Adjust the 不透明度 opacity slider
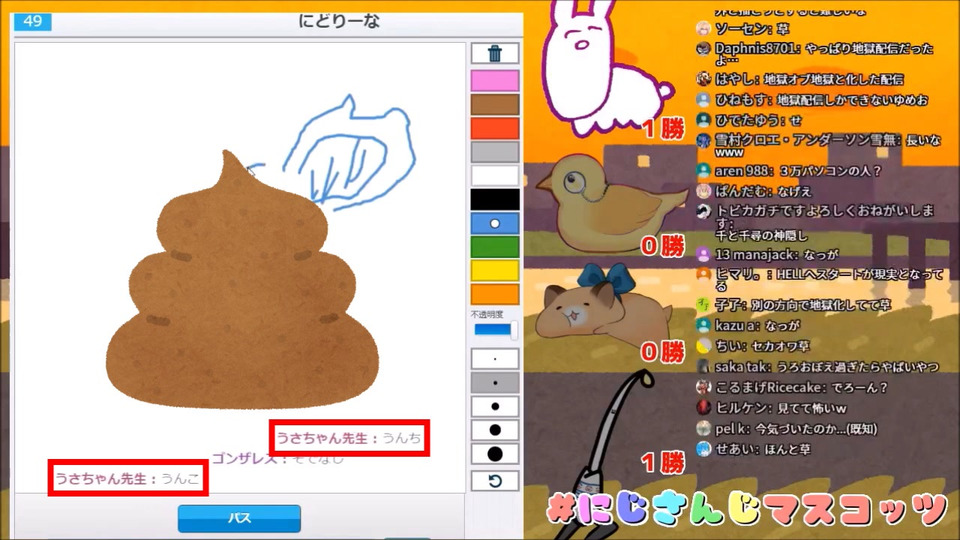 495,330
